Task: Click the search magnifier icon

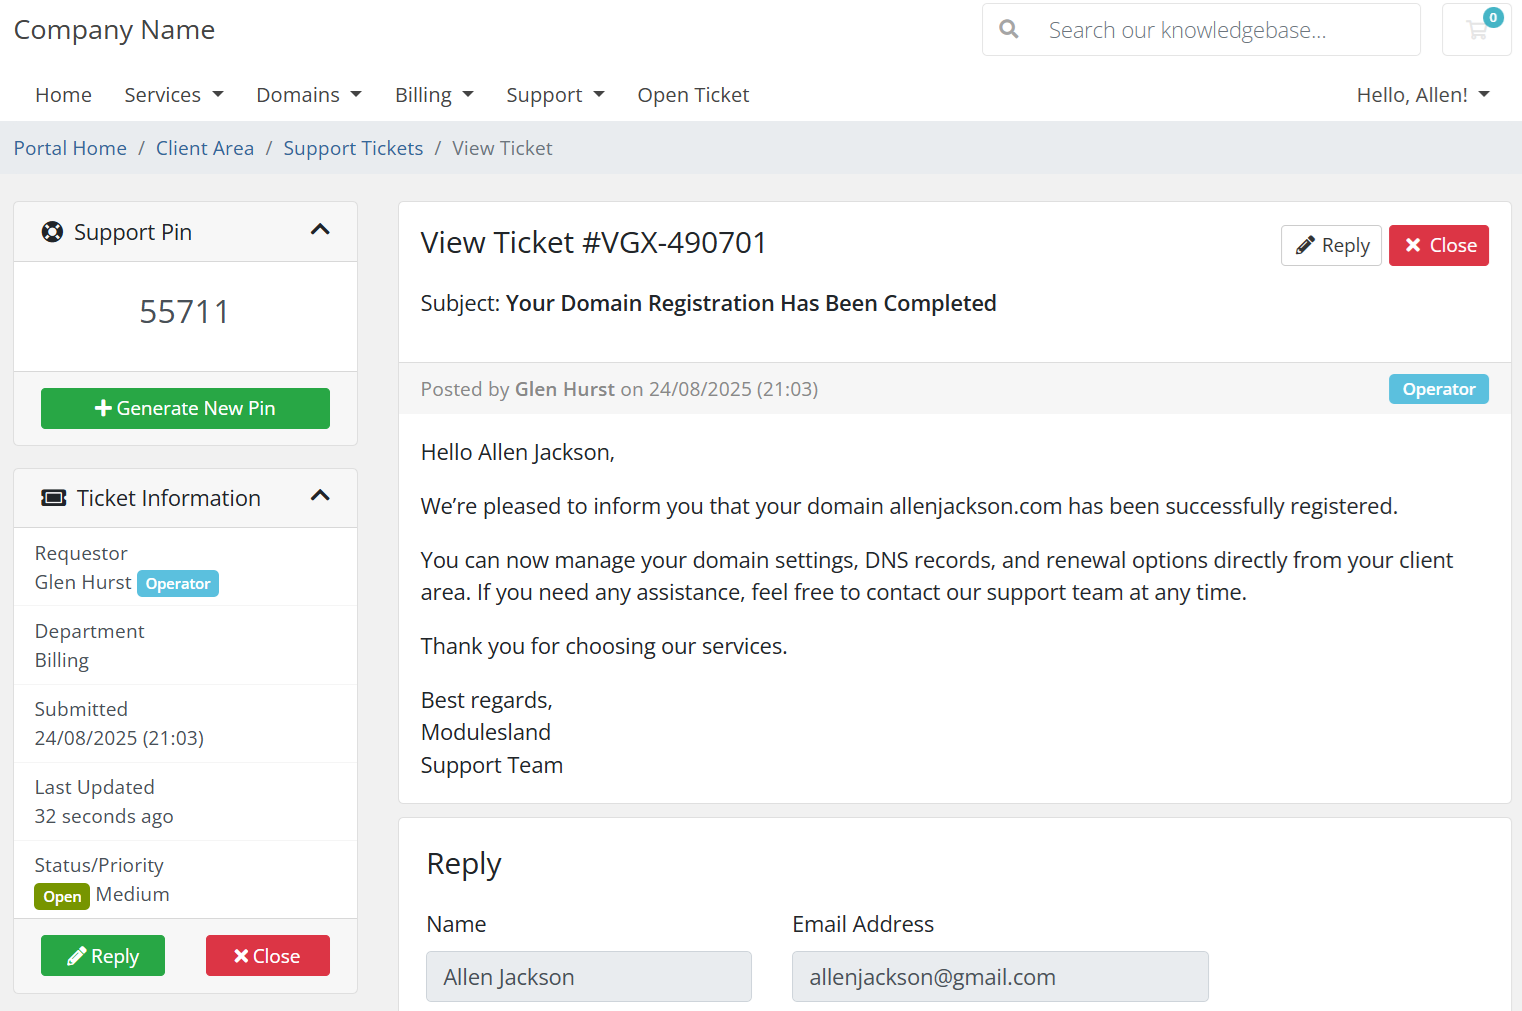Action: [1009, 30]
